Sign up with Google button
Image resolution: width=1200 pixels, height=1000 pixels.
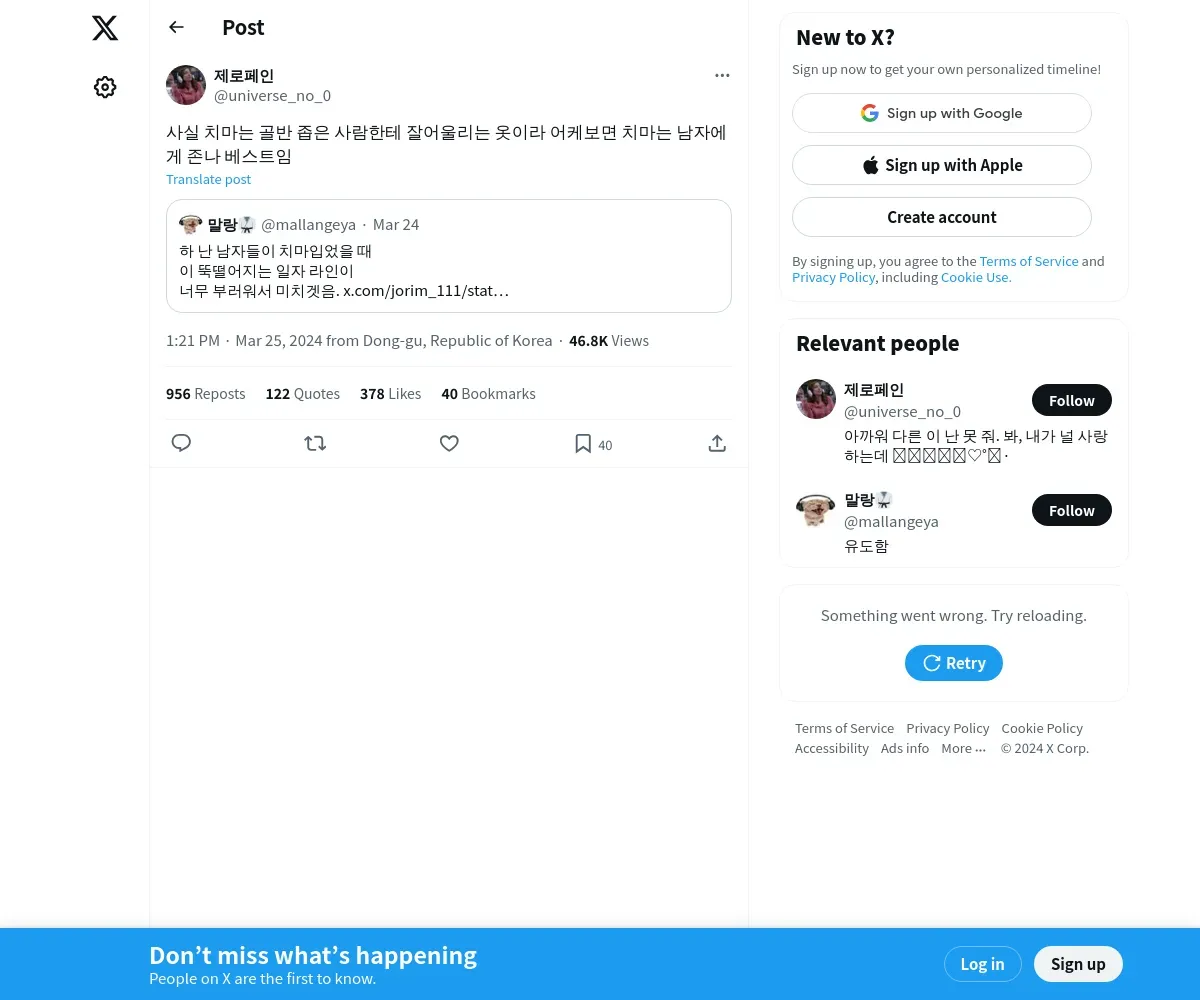click(942, 113)
